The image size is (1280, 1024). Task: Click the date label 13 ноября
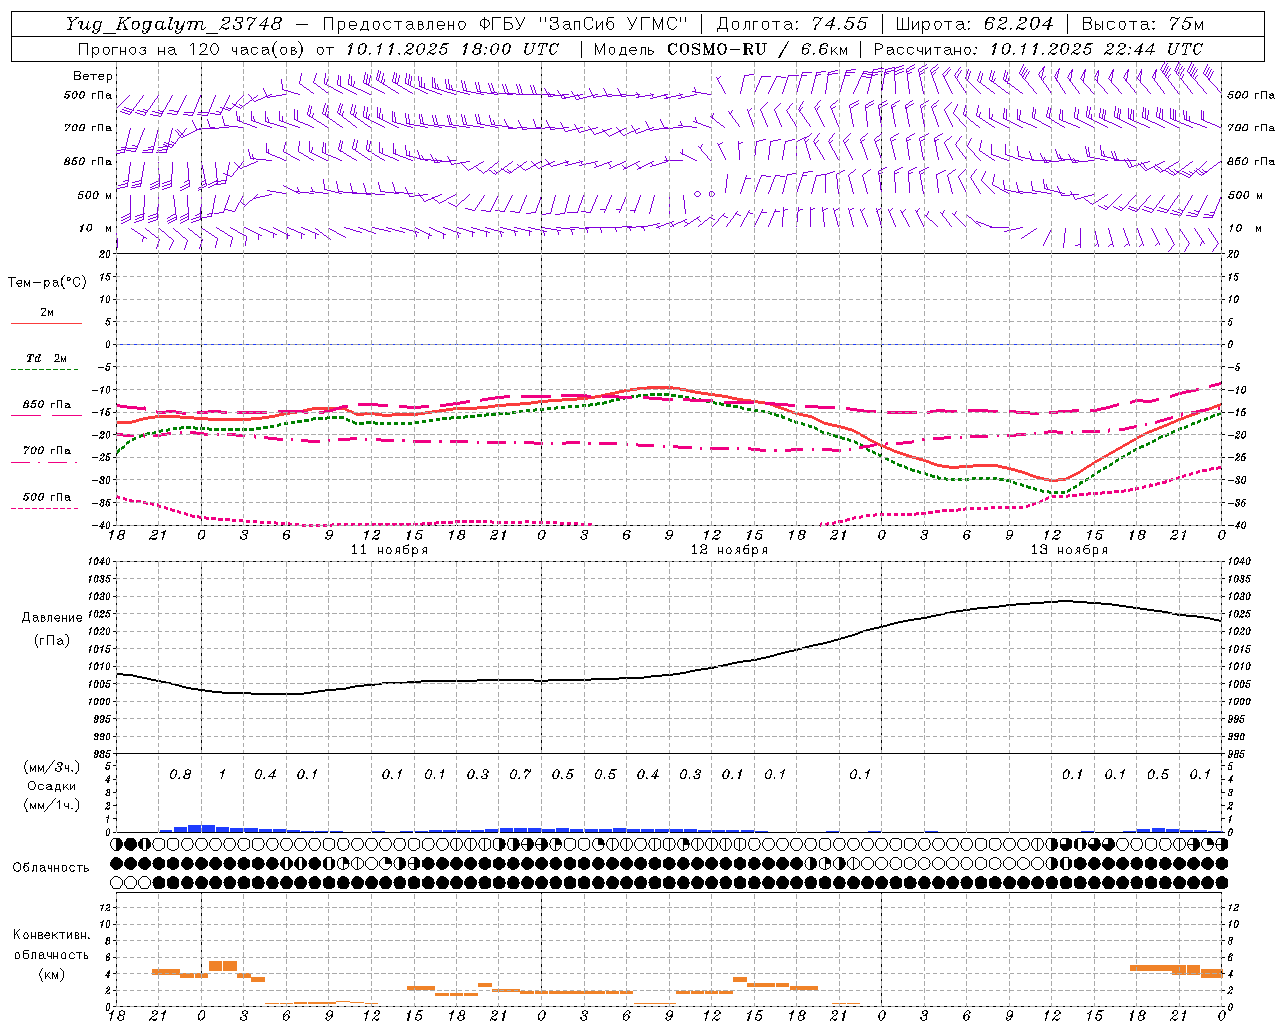[1069, 550]
